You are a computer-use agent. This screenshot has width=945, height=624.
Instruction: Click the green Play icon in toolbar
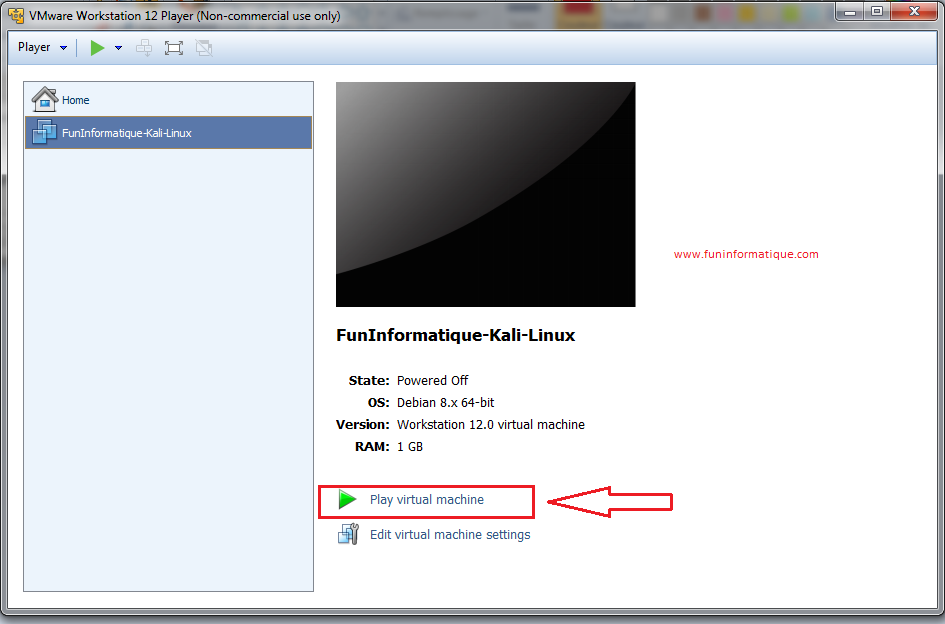[x=97, y=48]
